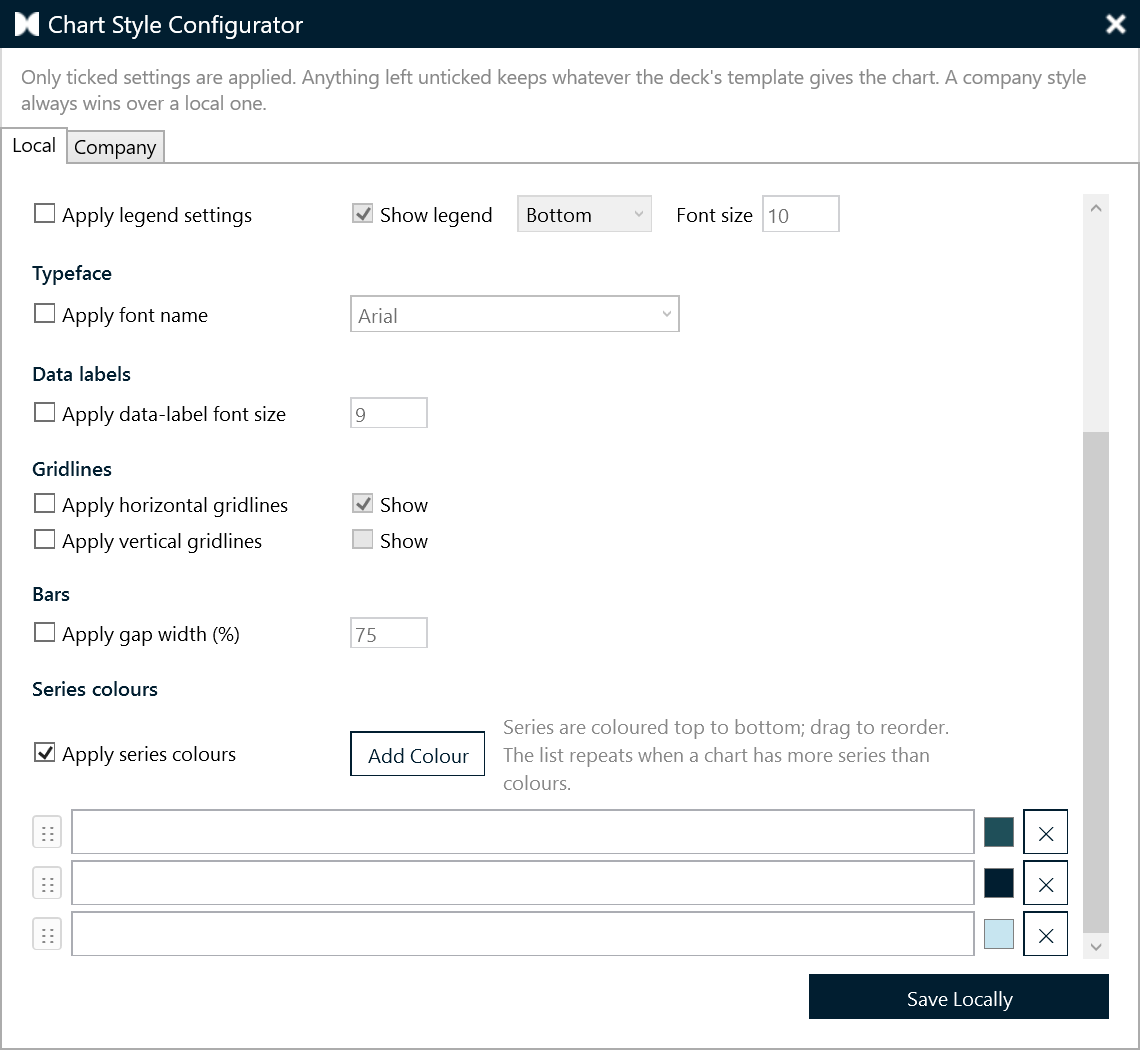This screenshot has width=1140, height=1050.
Task: Click the Series colours heading
Action: [x=95, y=689]
